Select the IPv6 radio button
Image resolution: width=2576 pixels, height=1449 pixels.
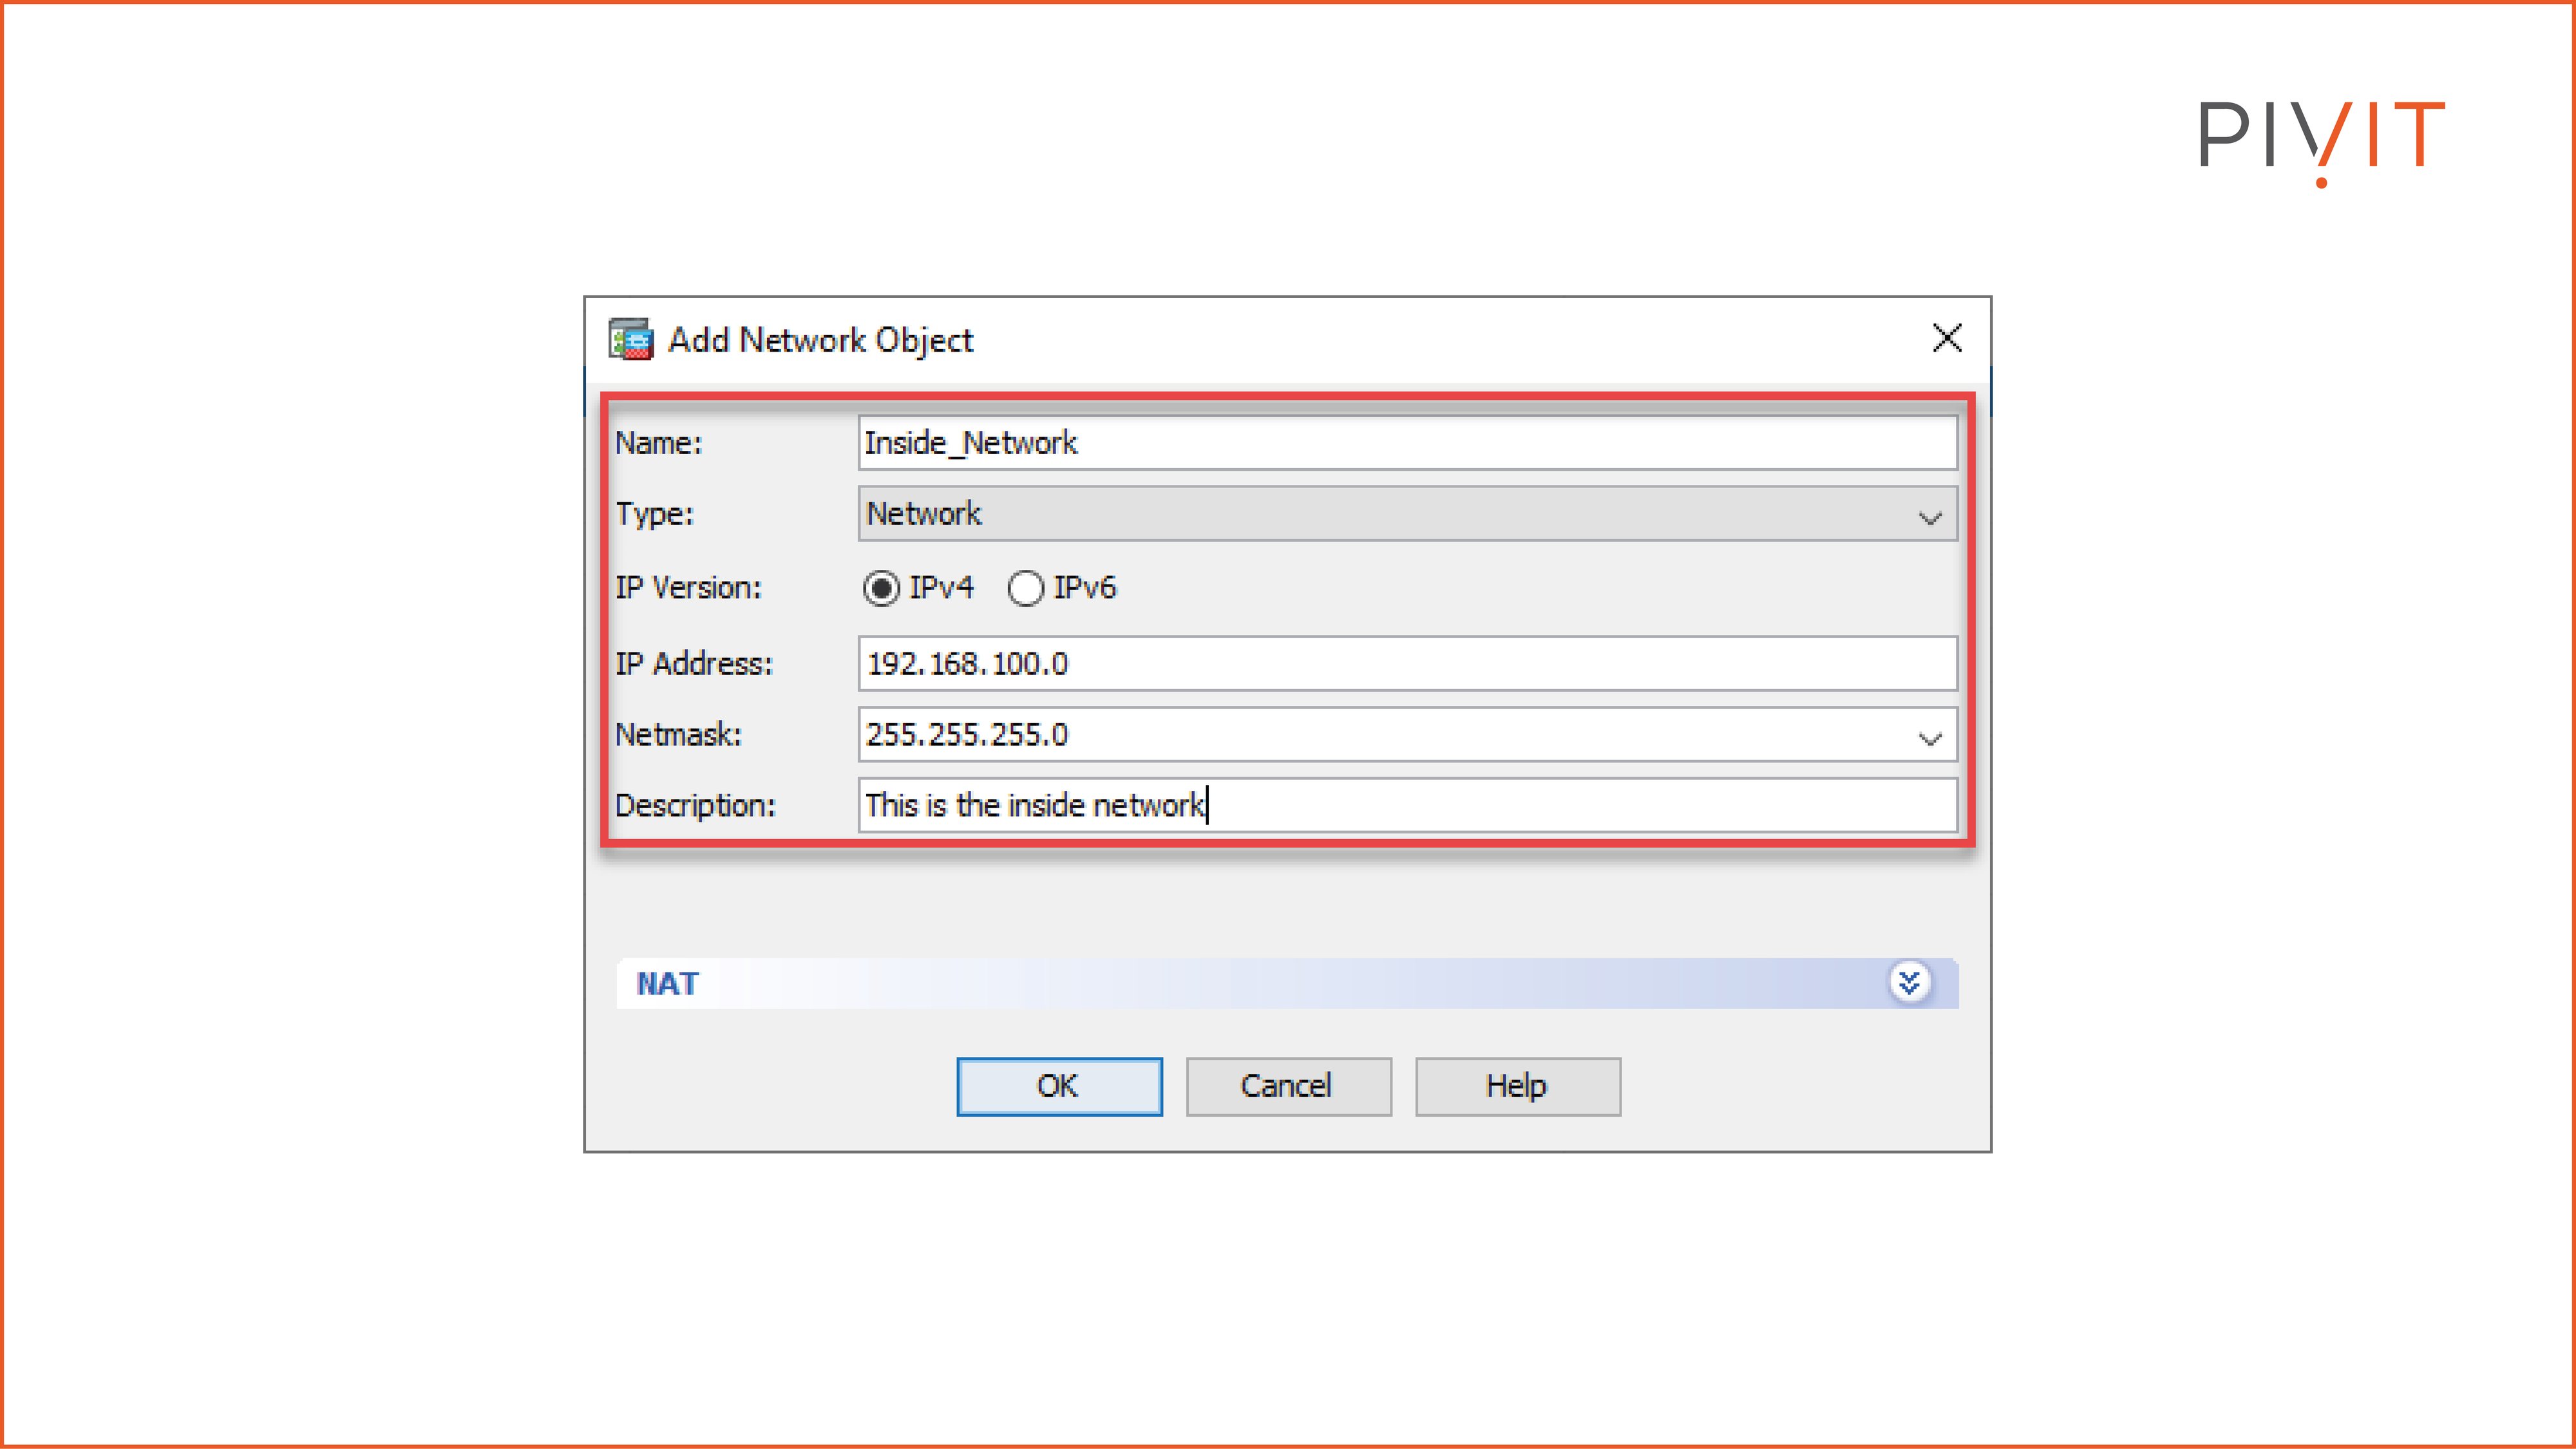(x=1025, y=589)
